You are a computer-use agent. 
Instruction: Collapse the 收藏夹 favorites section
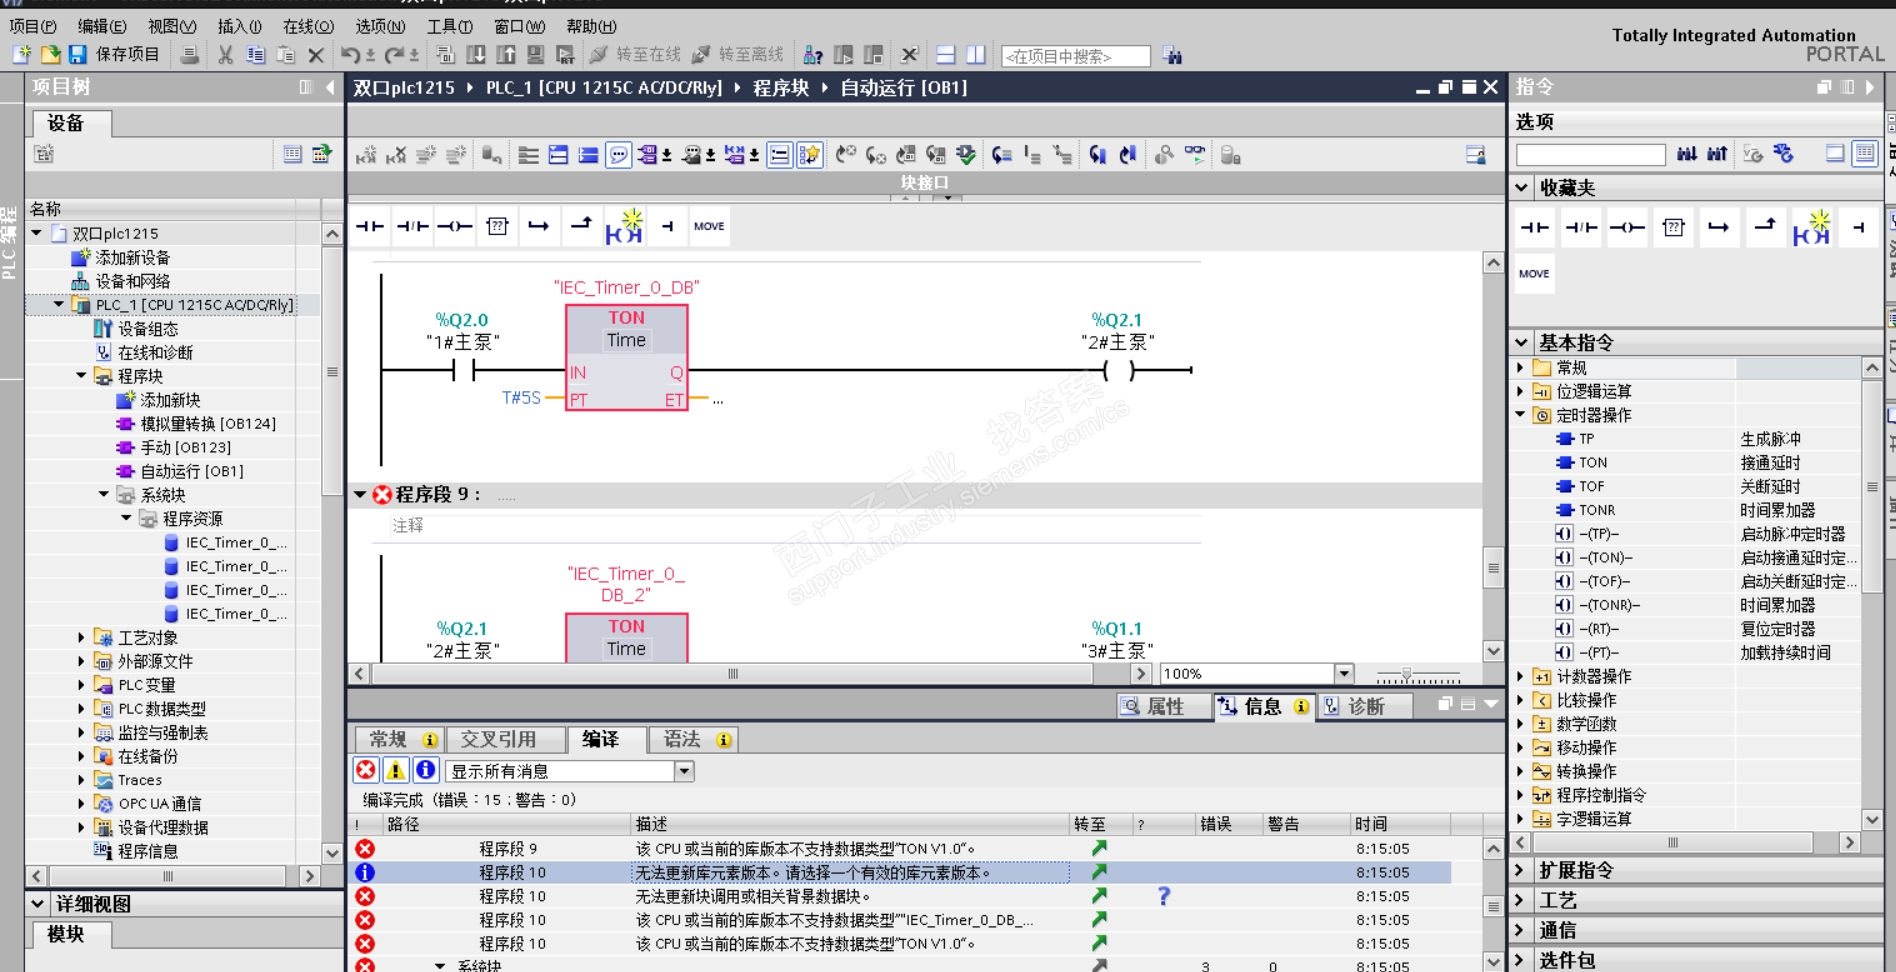1521,187
